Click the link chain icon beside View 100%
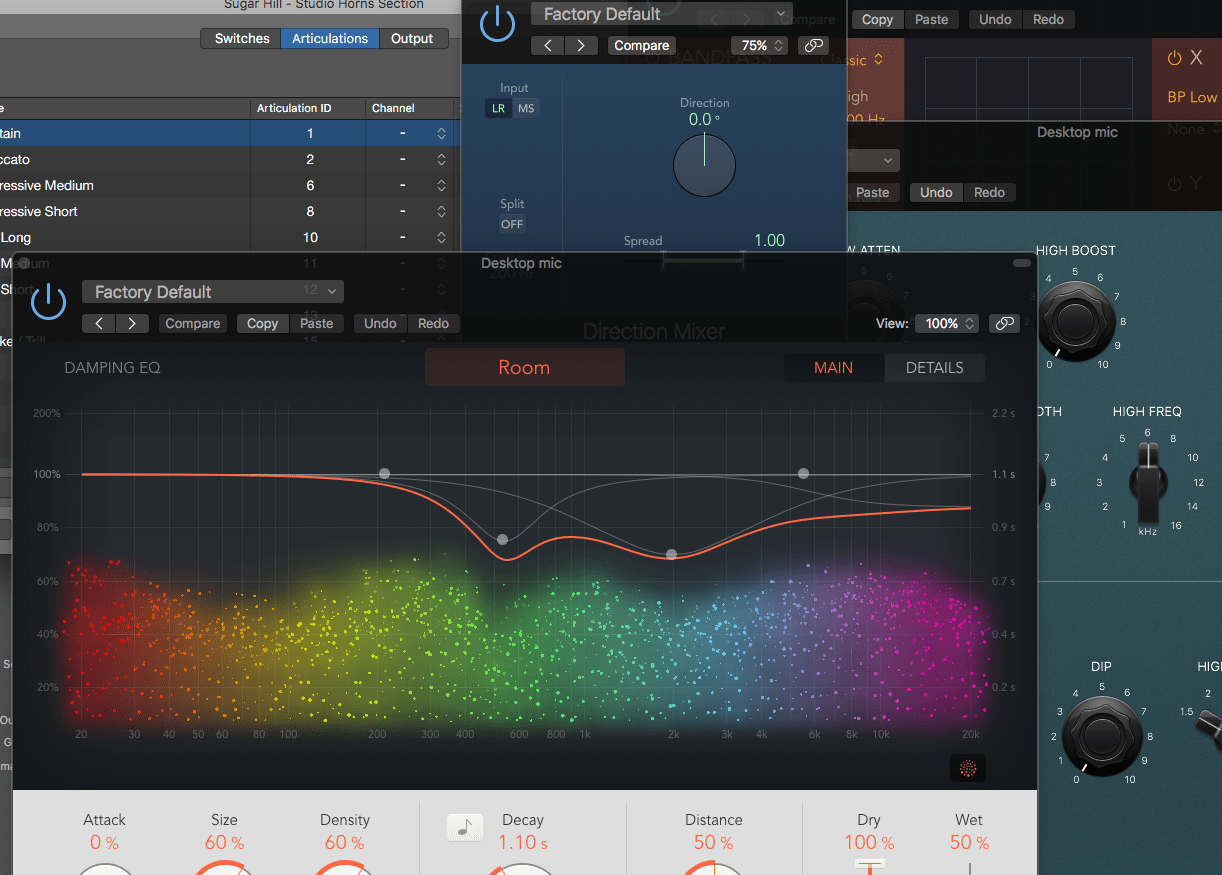Image resolution: width=1222 pixels, height=875 pixels. pos(1004,323)
